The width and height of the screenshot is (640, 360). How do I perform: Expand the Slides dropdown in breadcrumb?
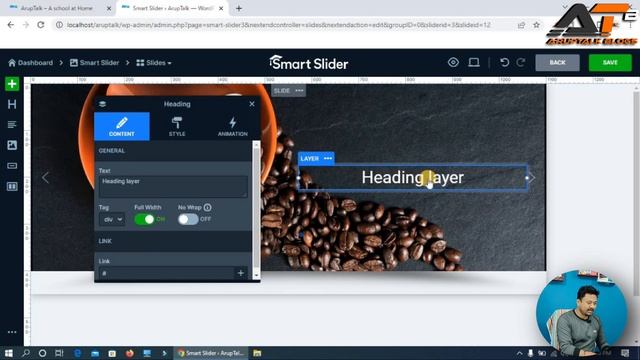pos(154,63)
